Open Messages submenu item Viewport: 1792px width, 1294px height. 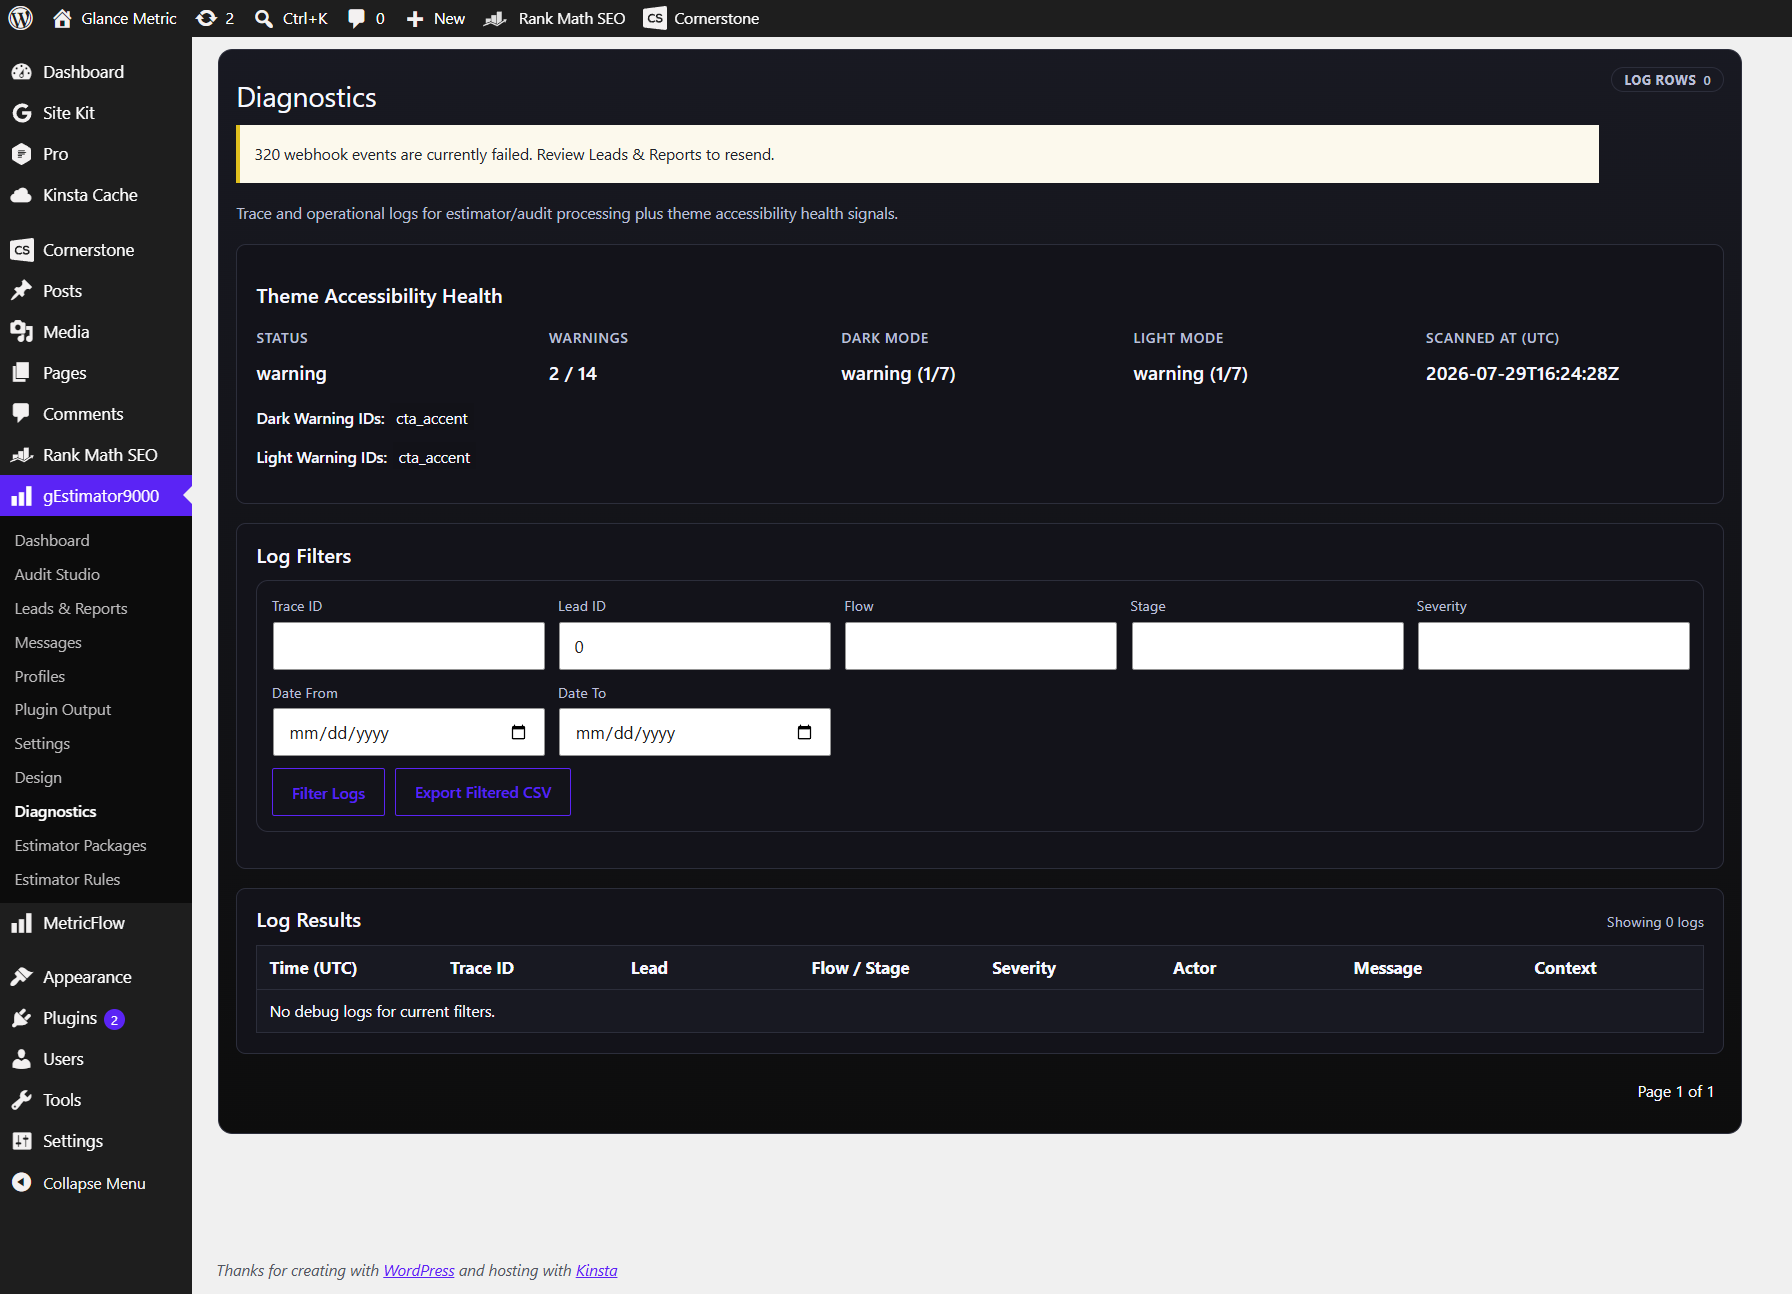pyautogui.click(x=48, y=642)
